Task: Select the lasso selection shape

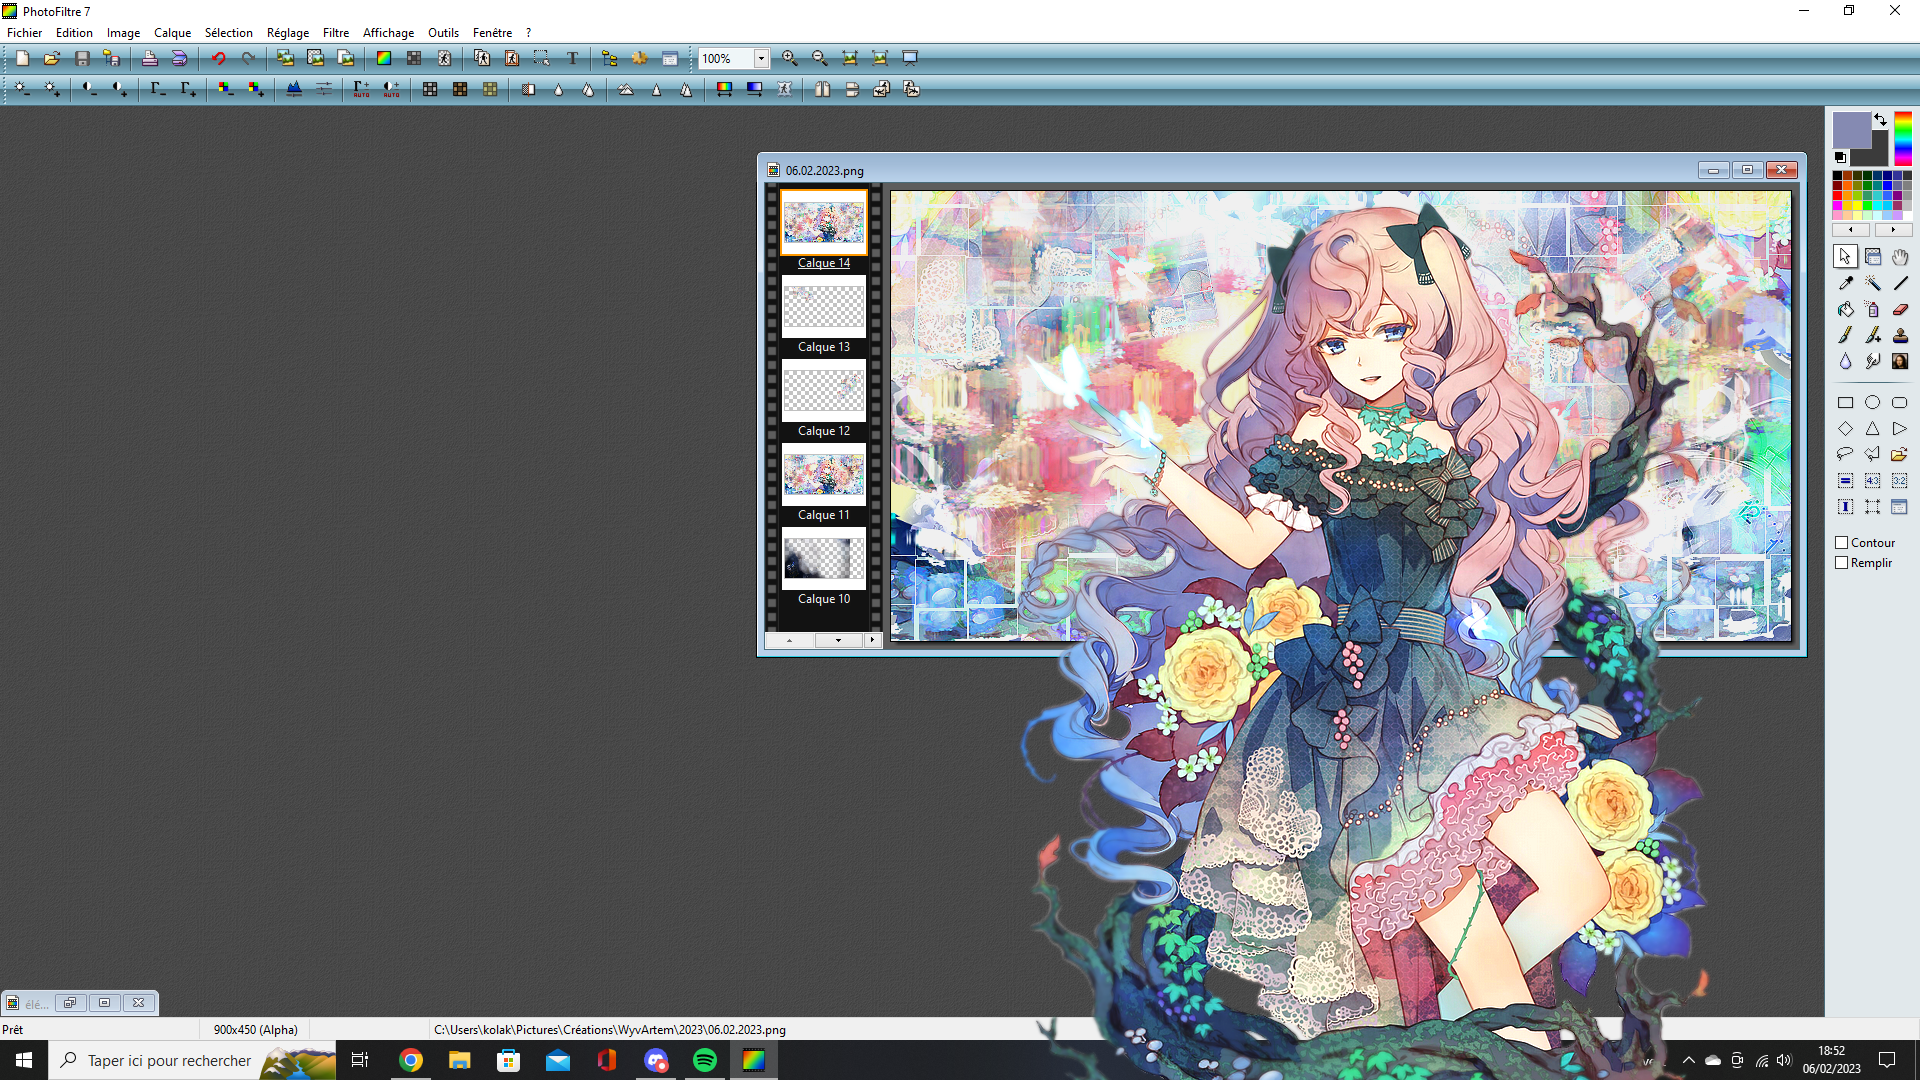Action: [1846, 454]
